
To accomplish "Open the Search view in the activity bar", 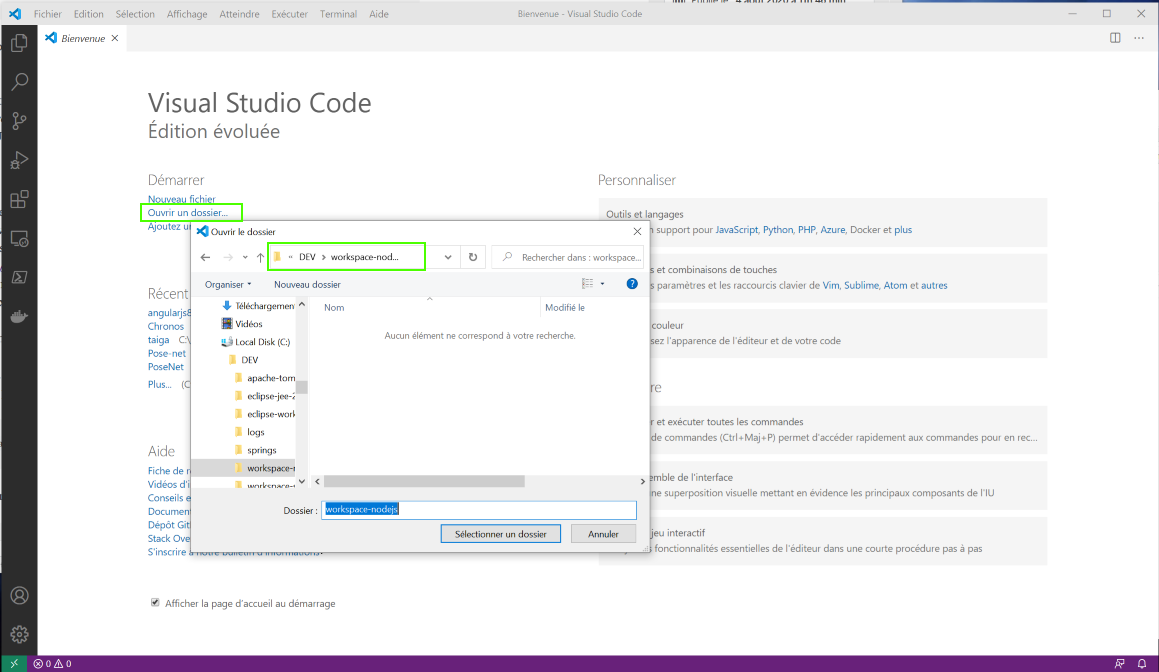I will point(19,81).
